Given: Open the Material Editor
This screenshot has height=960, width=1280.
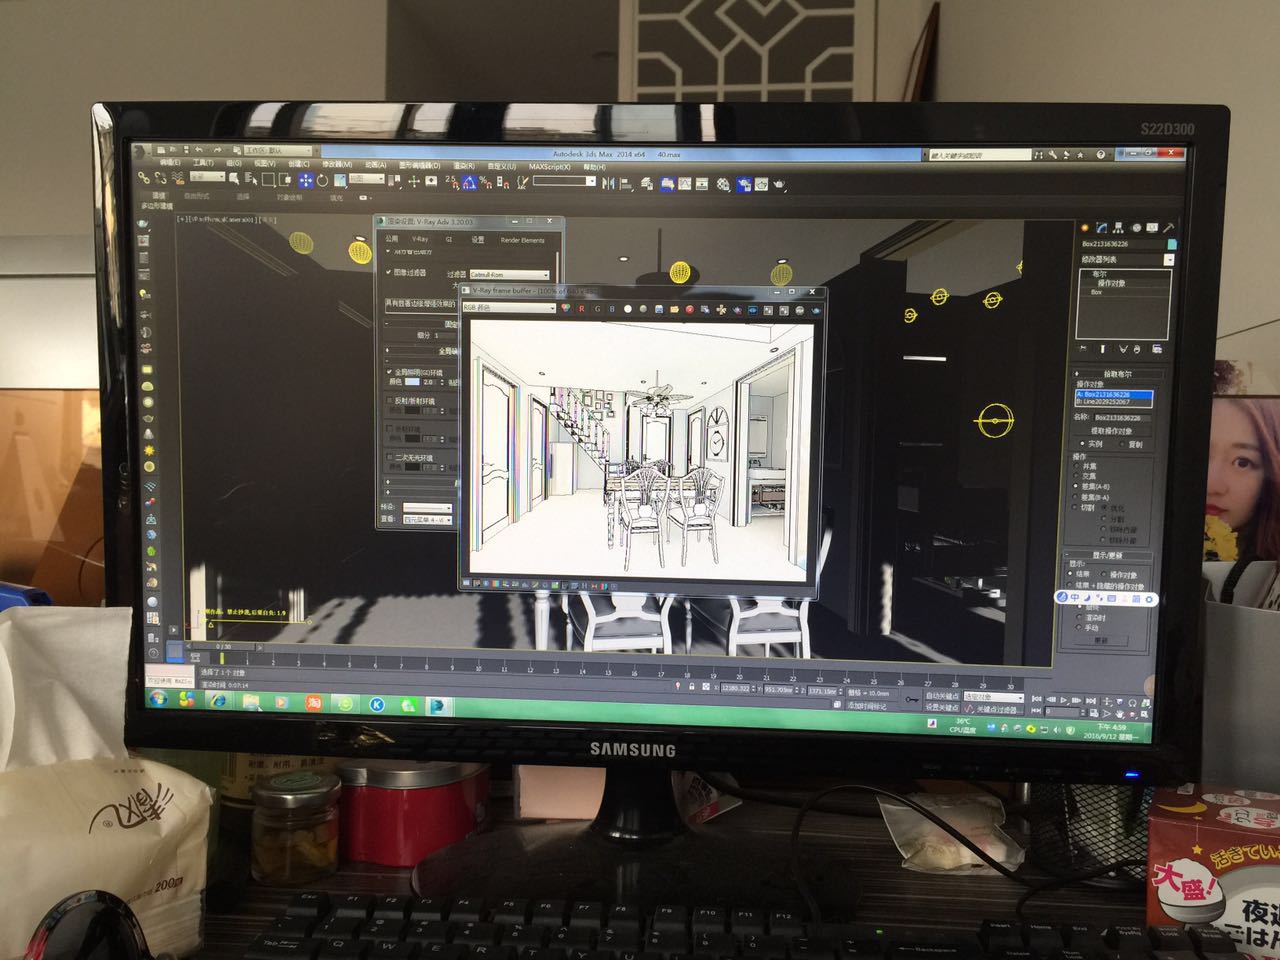Looking at the screenshot, I should (722, 184).
